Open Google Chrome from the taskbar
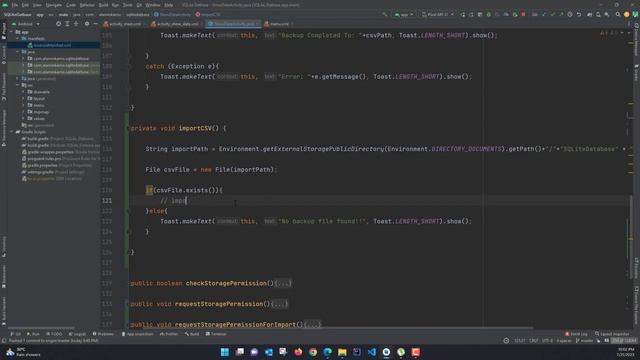This screenshot has height=360, width=640. [x=313, y=352]
